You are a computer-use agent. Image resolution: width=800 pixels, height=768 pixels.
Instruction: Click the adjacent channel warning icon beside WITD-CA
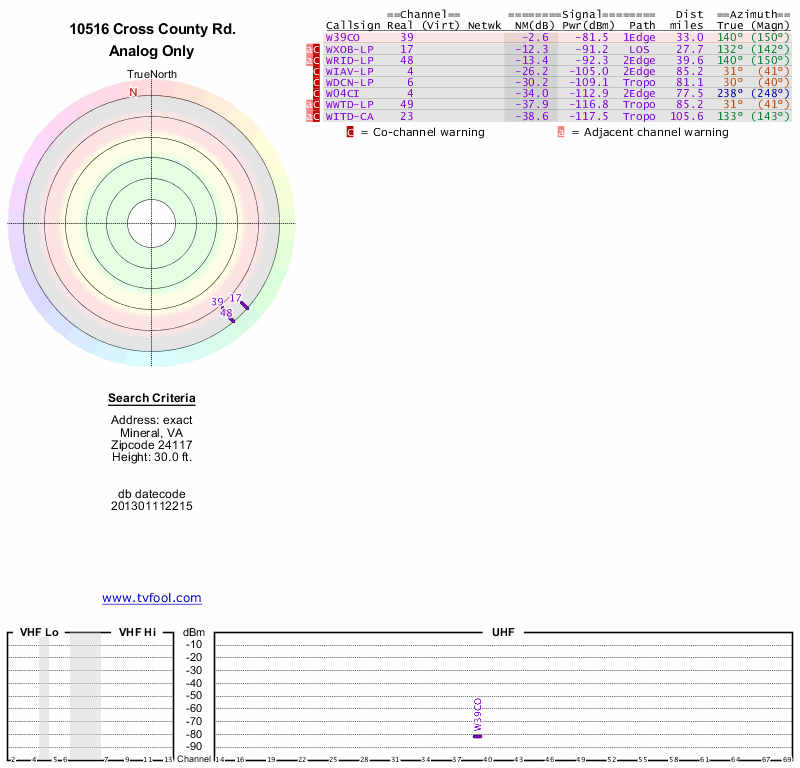click(309, 117)
